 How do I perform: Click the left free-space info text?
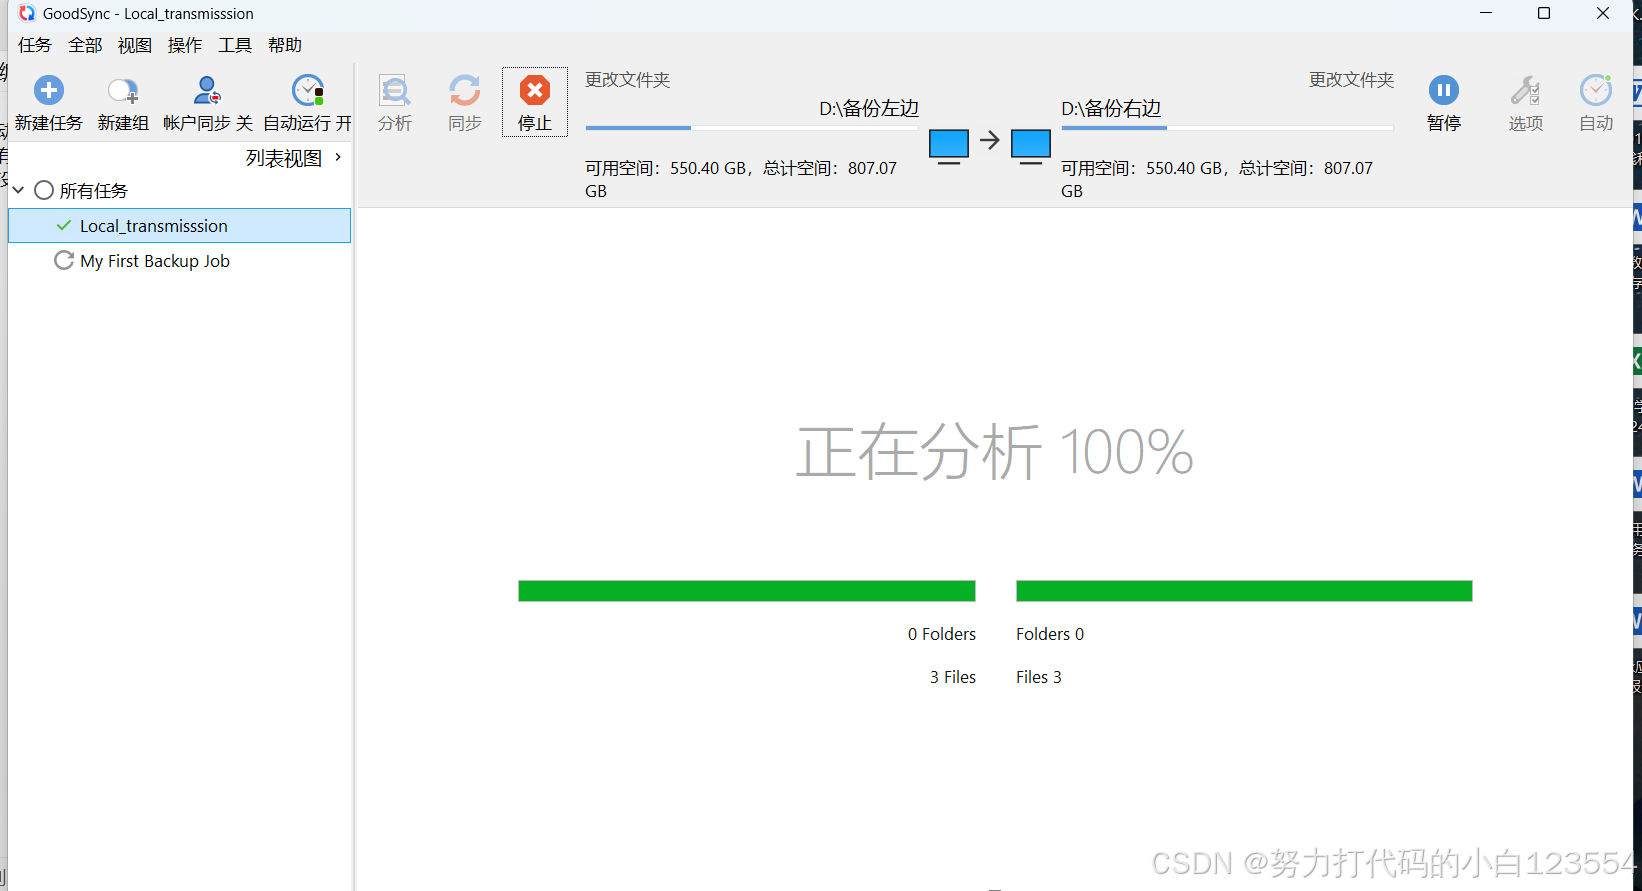coord(741,180)
